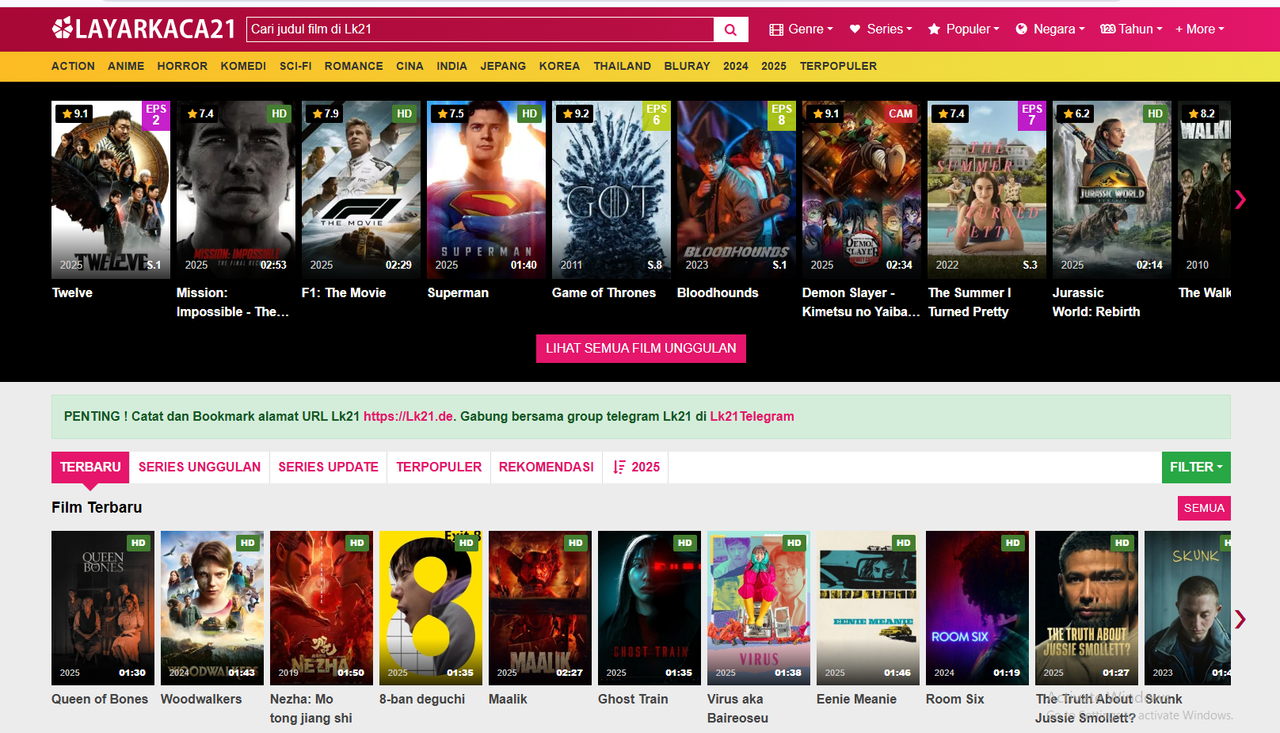The image size is (1280, 733).
Task: Select the sorted 2025 tab
Action: 636,467
